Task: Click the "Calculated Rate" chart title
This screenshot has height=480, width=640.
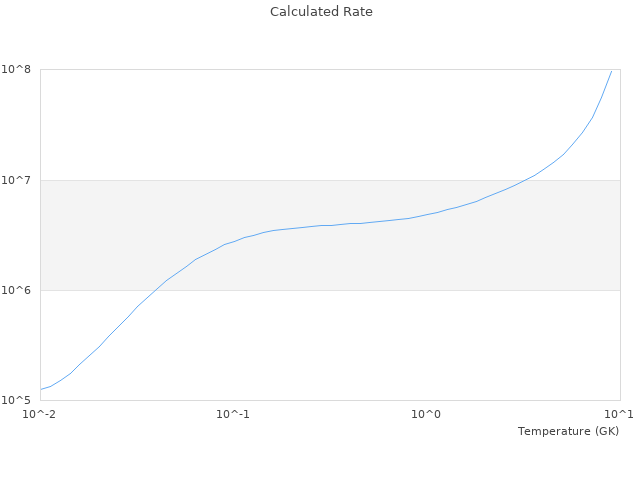Action: click(320, 12)
